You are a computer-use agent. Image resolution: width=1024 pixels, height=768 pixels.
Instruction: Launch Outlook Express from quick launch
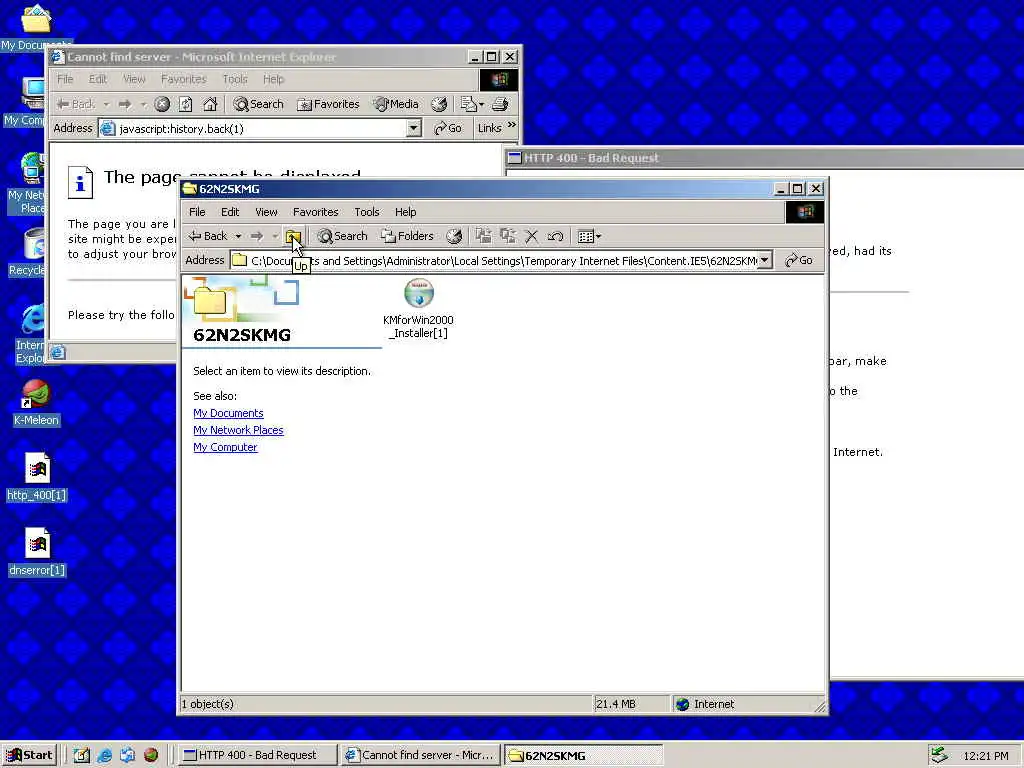point(127,755)
